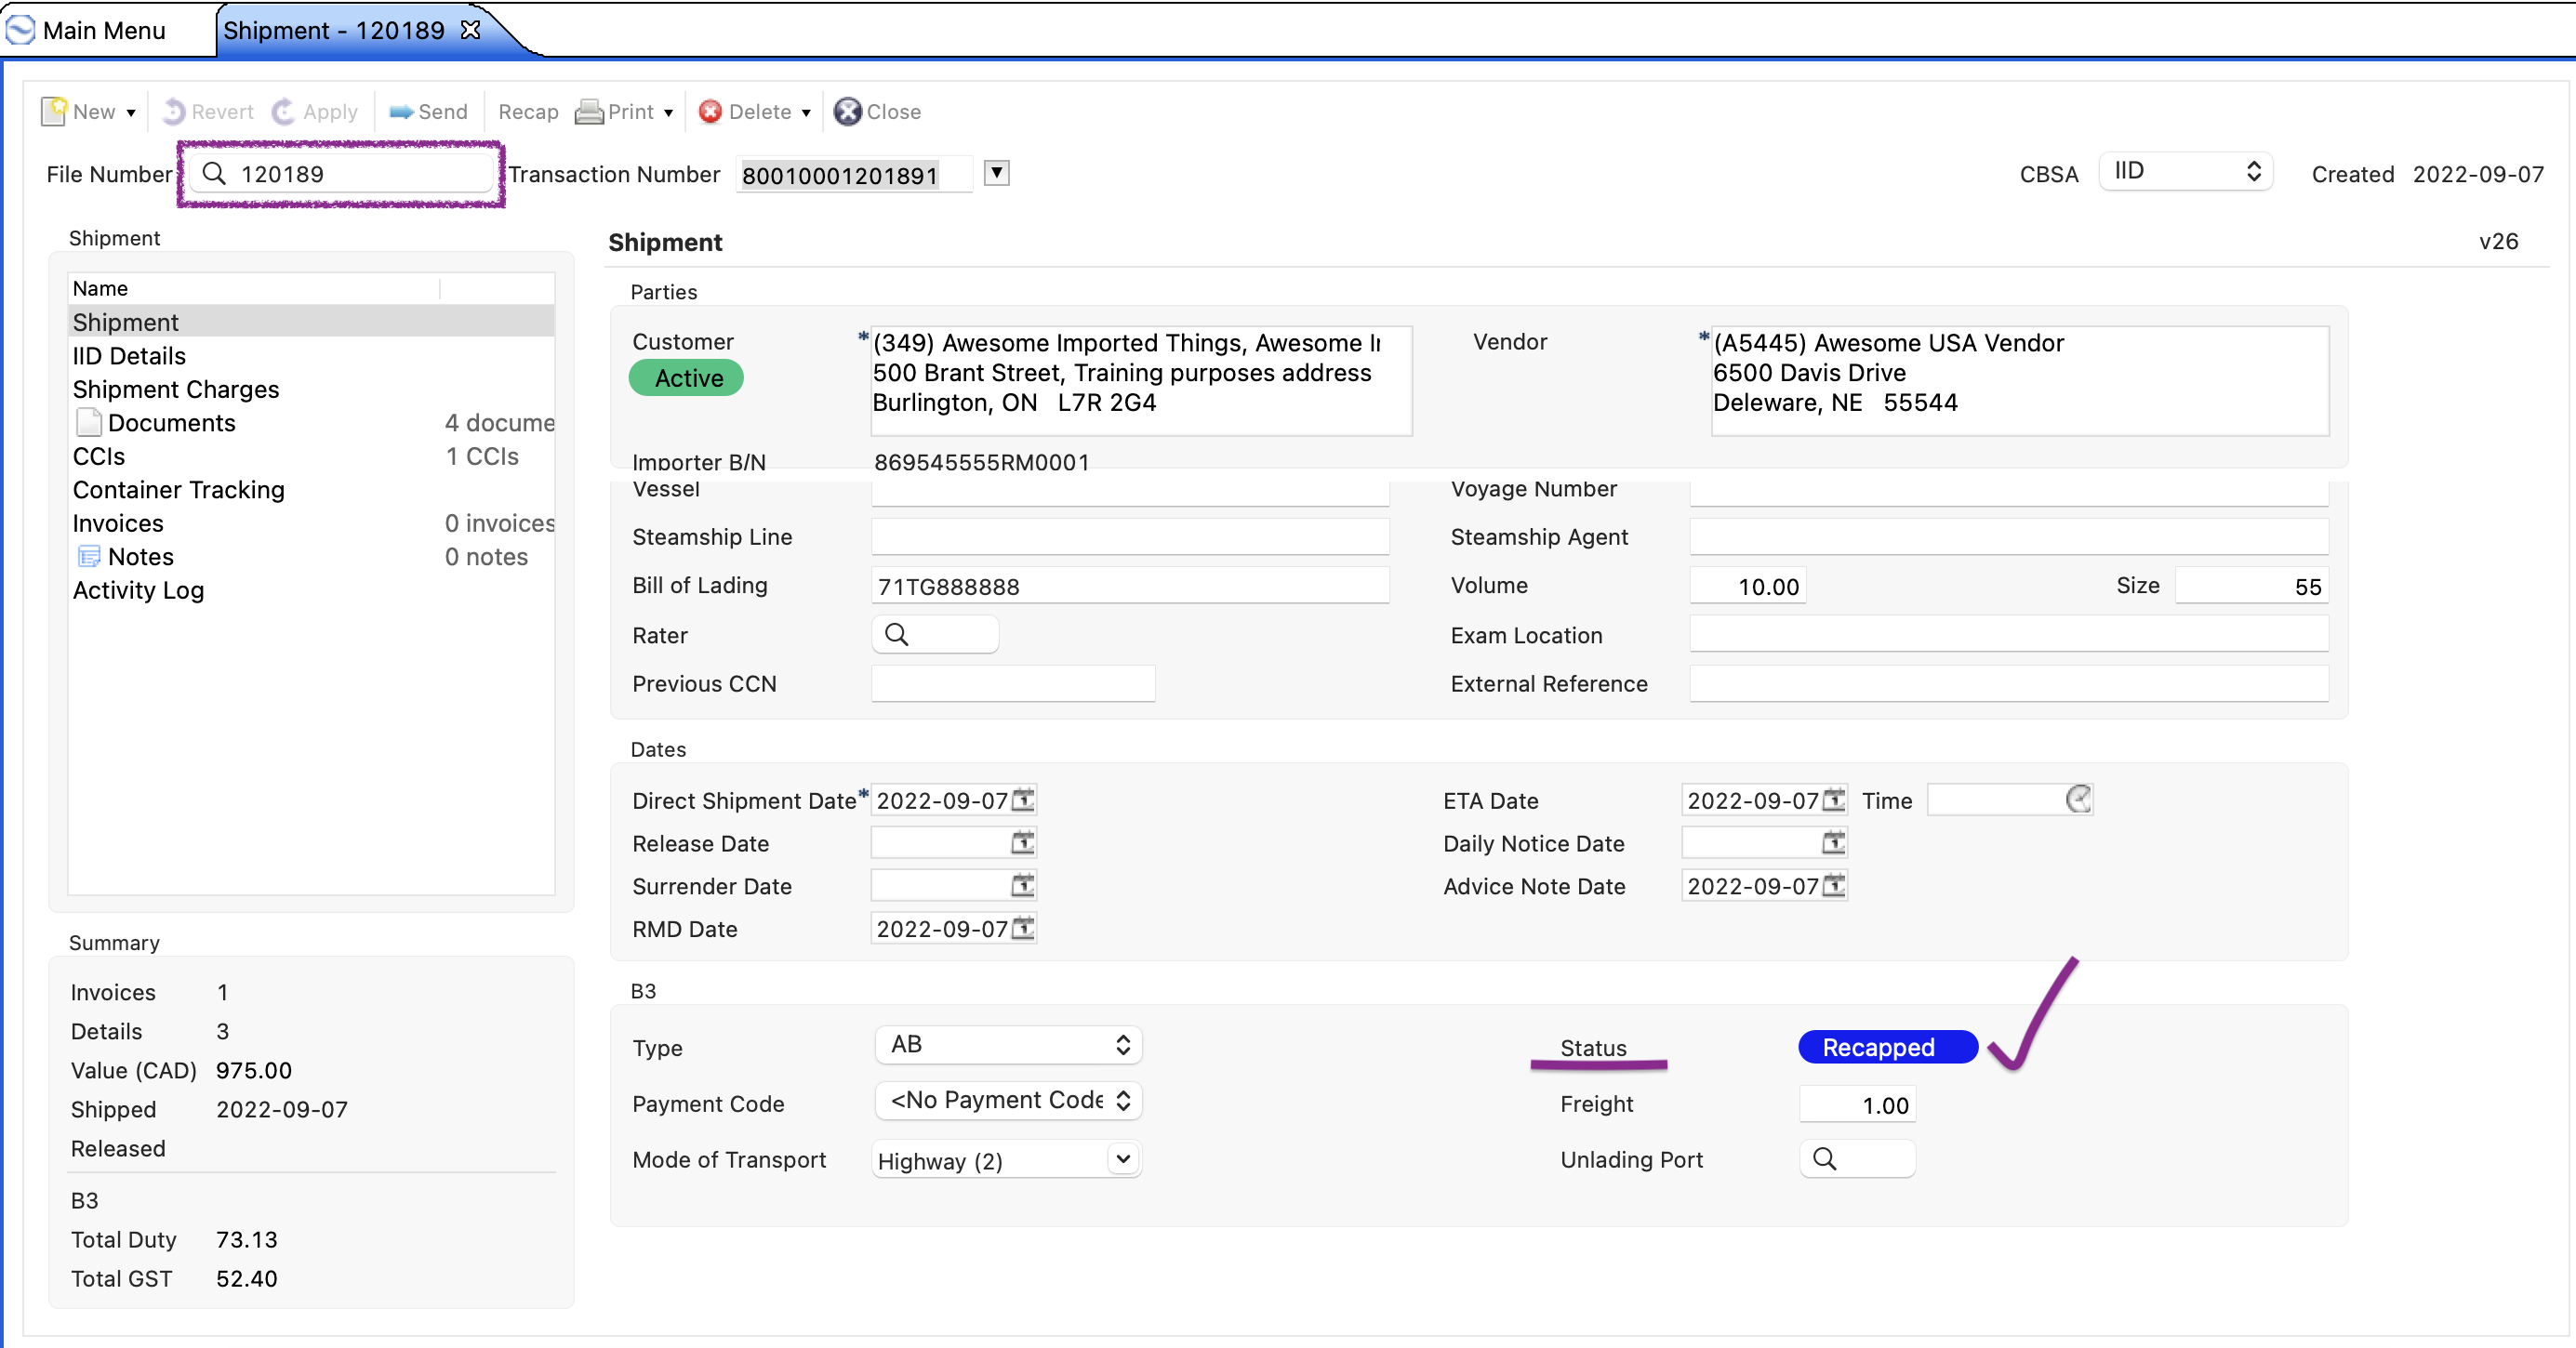
Task: Click the Exam Location field
Action: coord(2009,634)
